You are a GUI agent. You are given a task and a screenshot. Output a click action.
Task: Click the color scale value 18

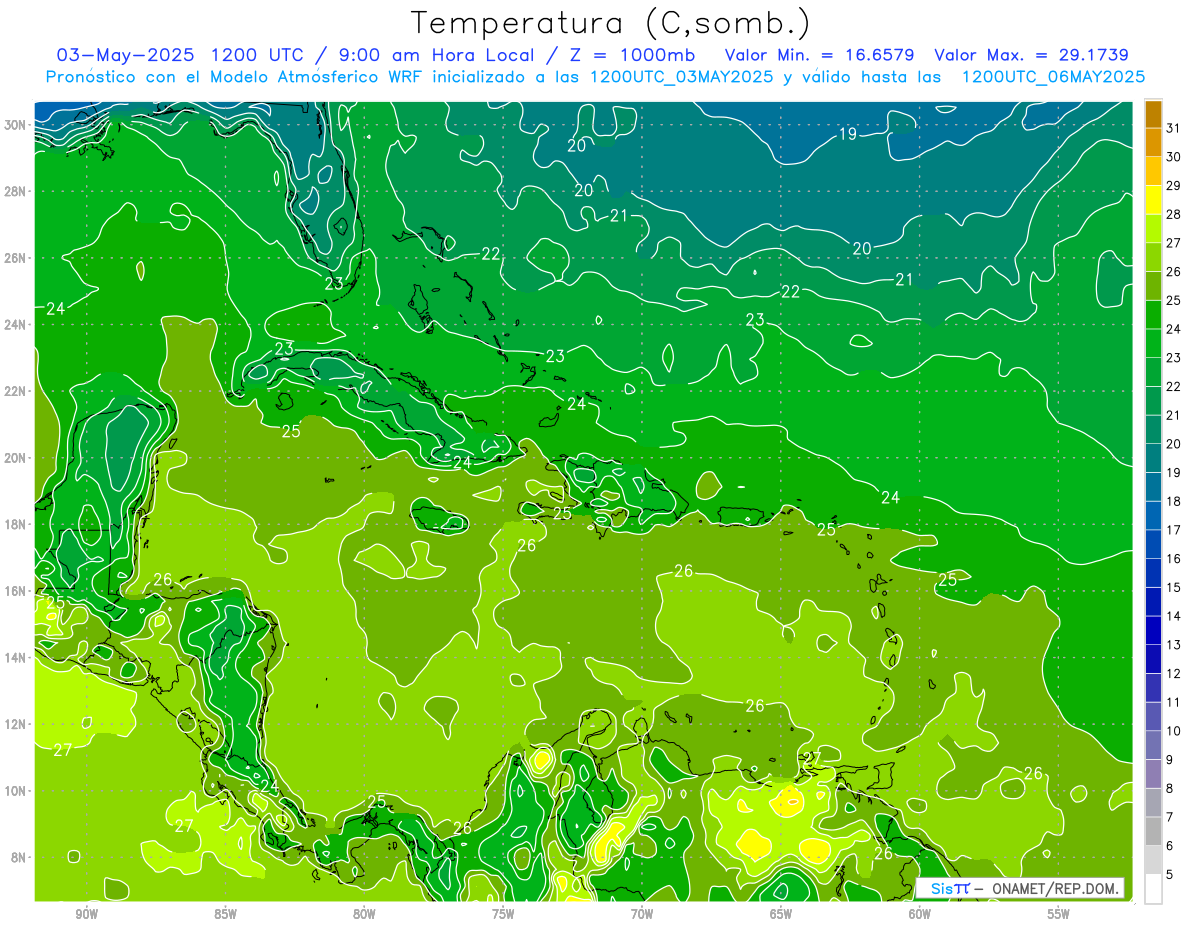1174,501
